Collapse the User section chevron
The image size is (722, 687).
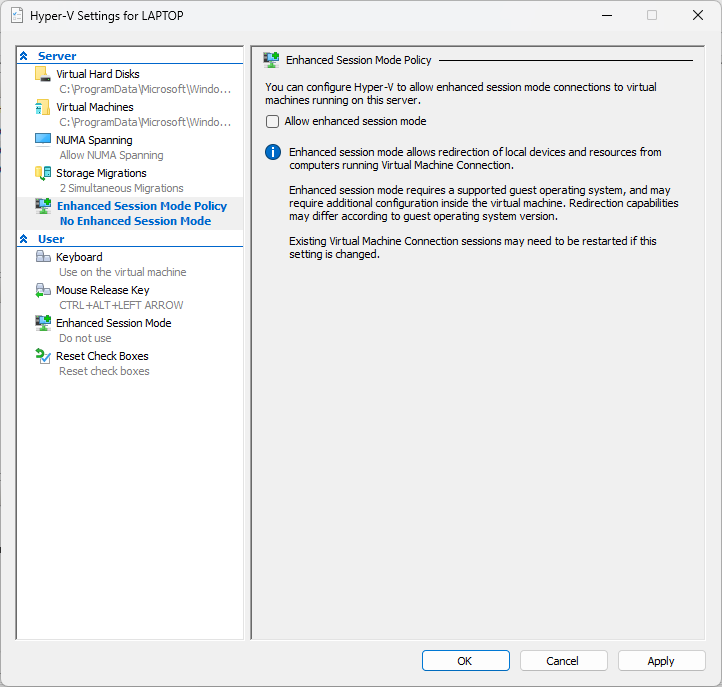click(x=24, y=239)
